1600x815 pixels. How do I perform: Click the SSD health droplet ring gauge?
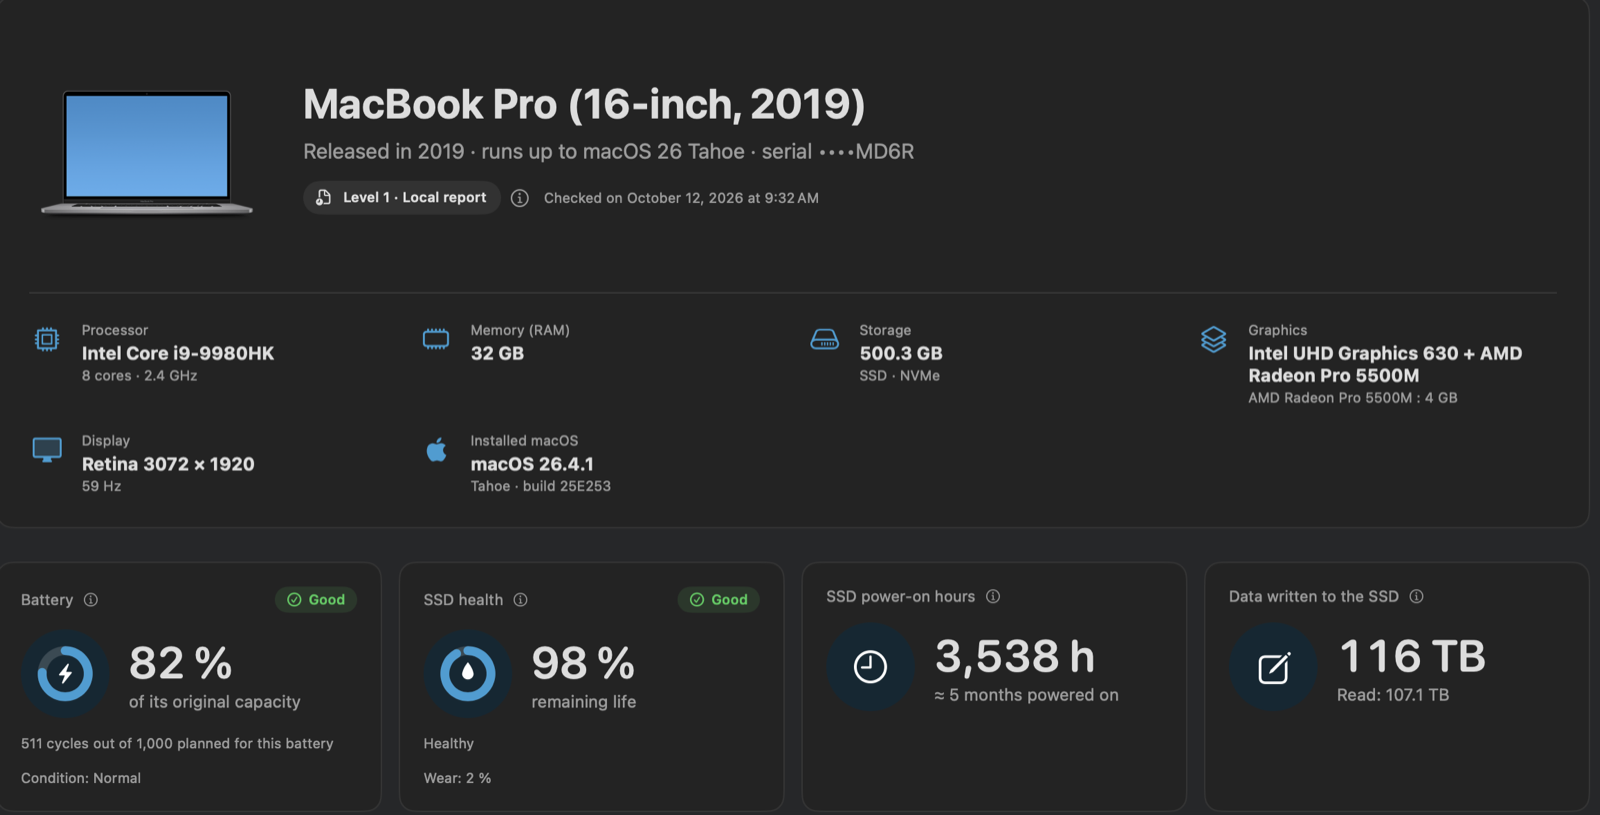coord(467,673)
